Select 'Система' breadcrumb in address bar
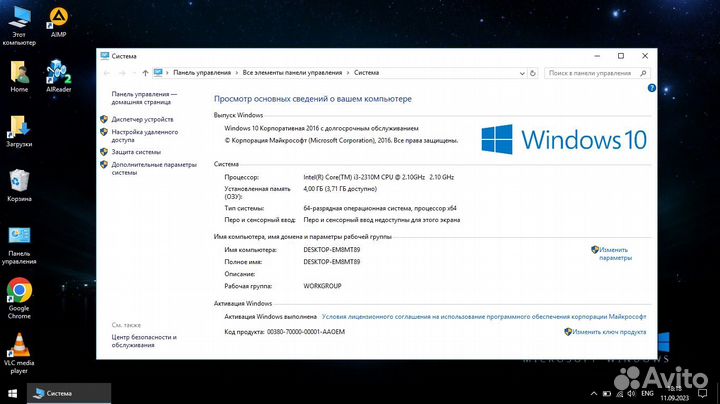Image resolution: width=720 pixels, height=404 pixels. click(366, 73)
